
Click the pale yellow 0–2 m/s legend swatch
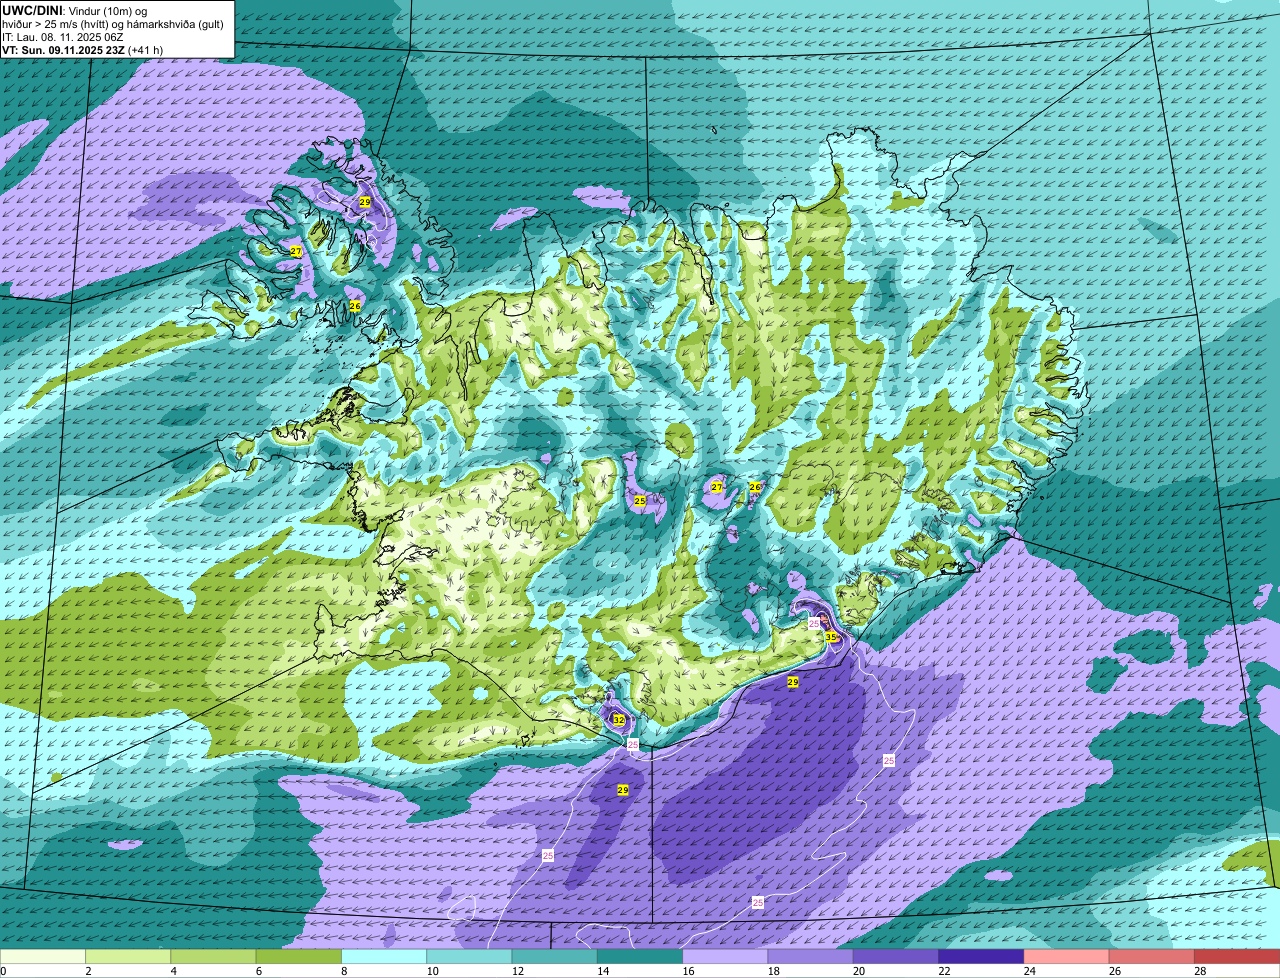pos(43,957)
